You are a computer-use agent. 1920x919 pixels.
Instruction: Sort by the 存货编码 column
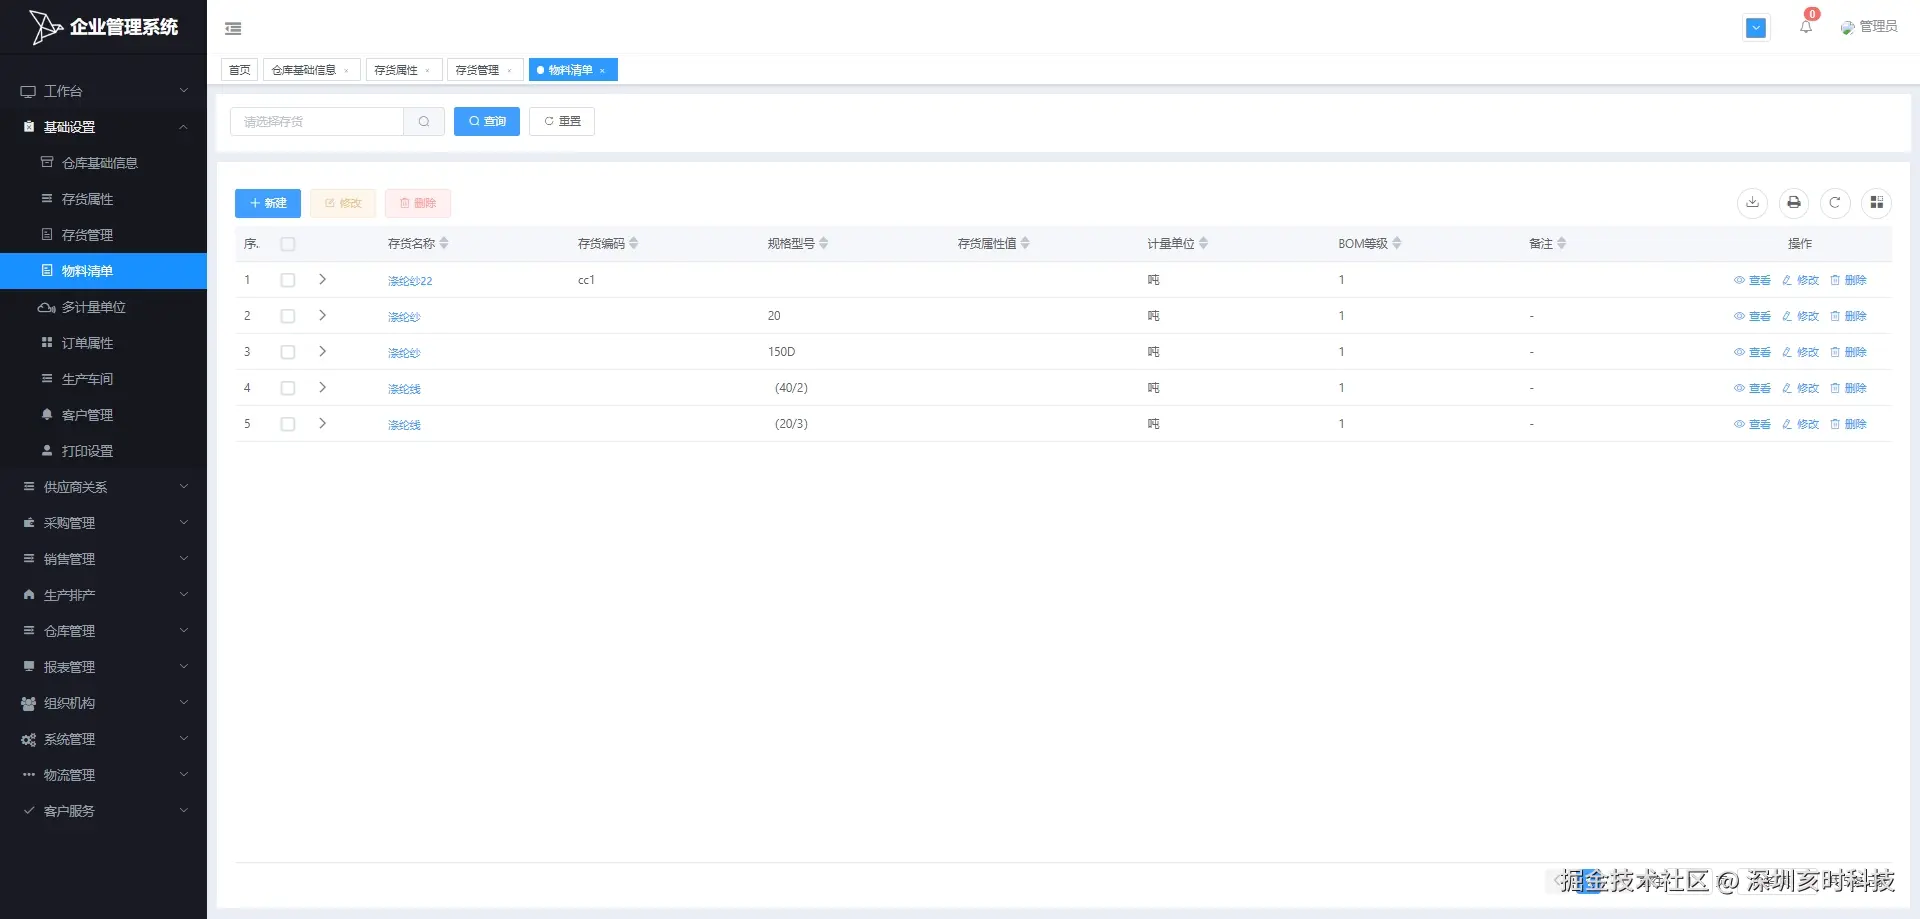tap(634, 244)
